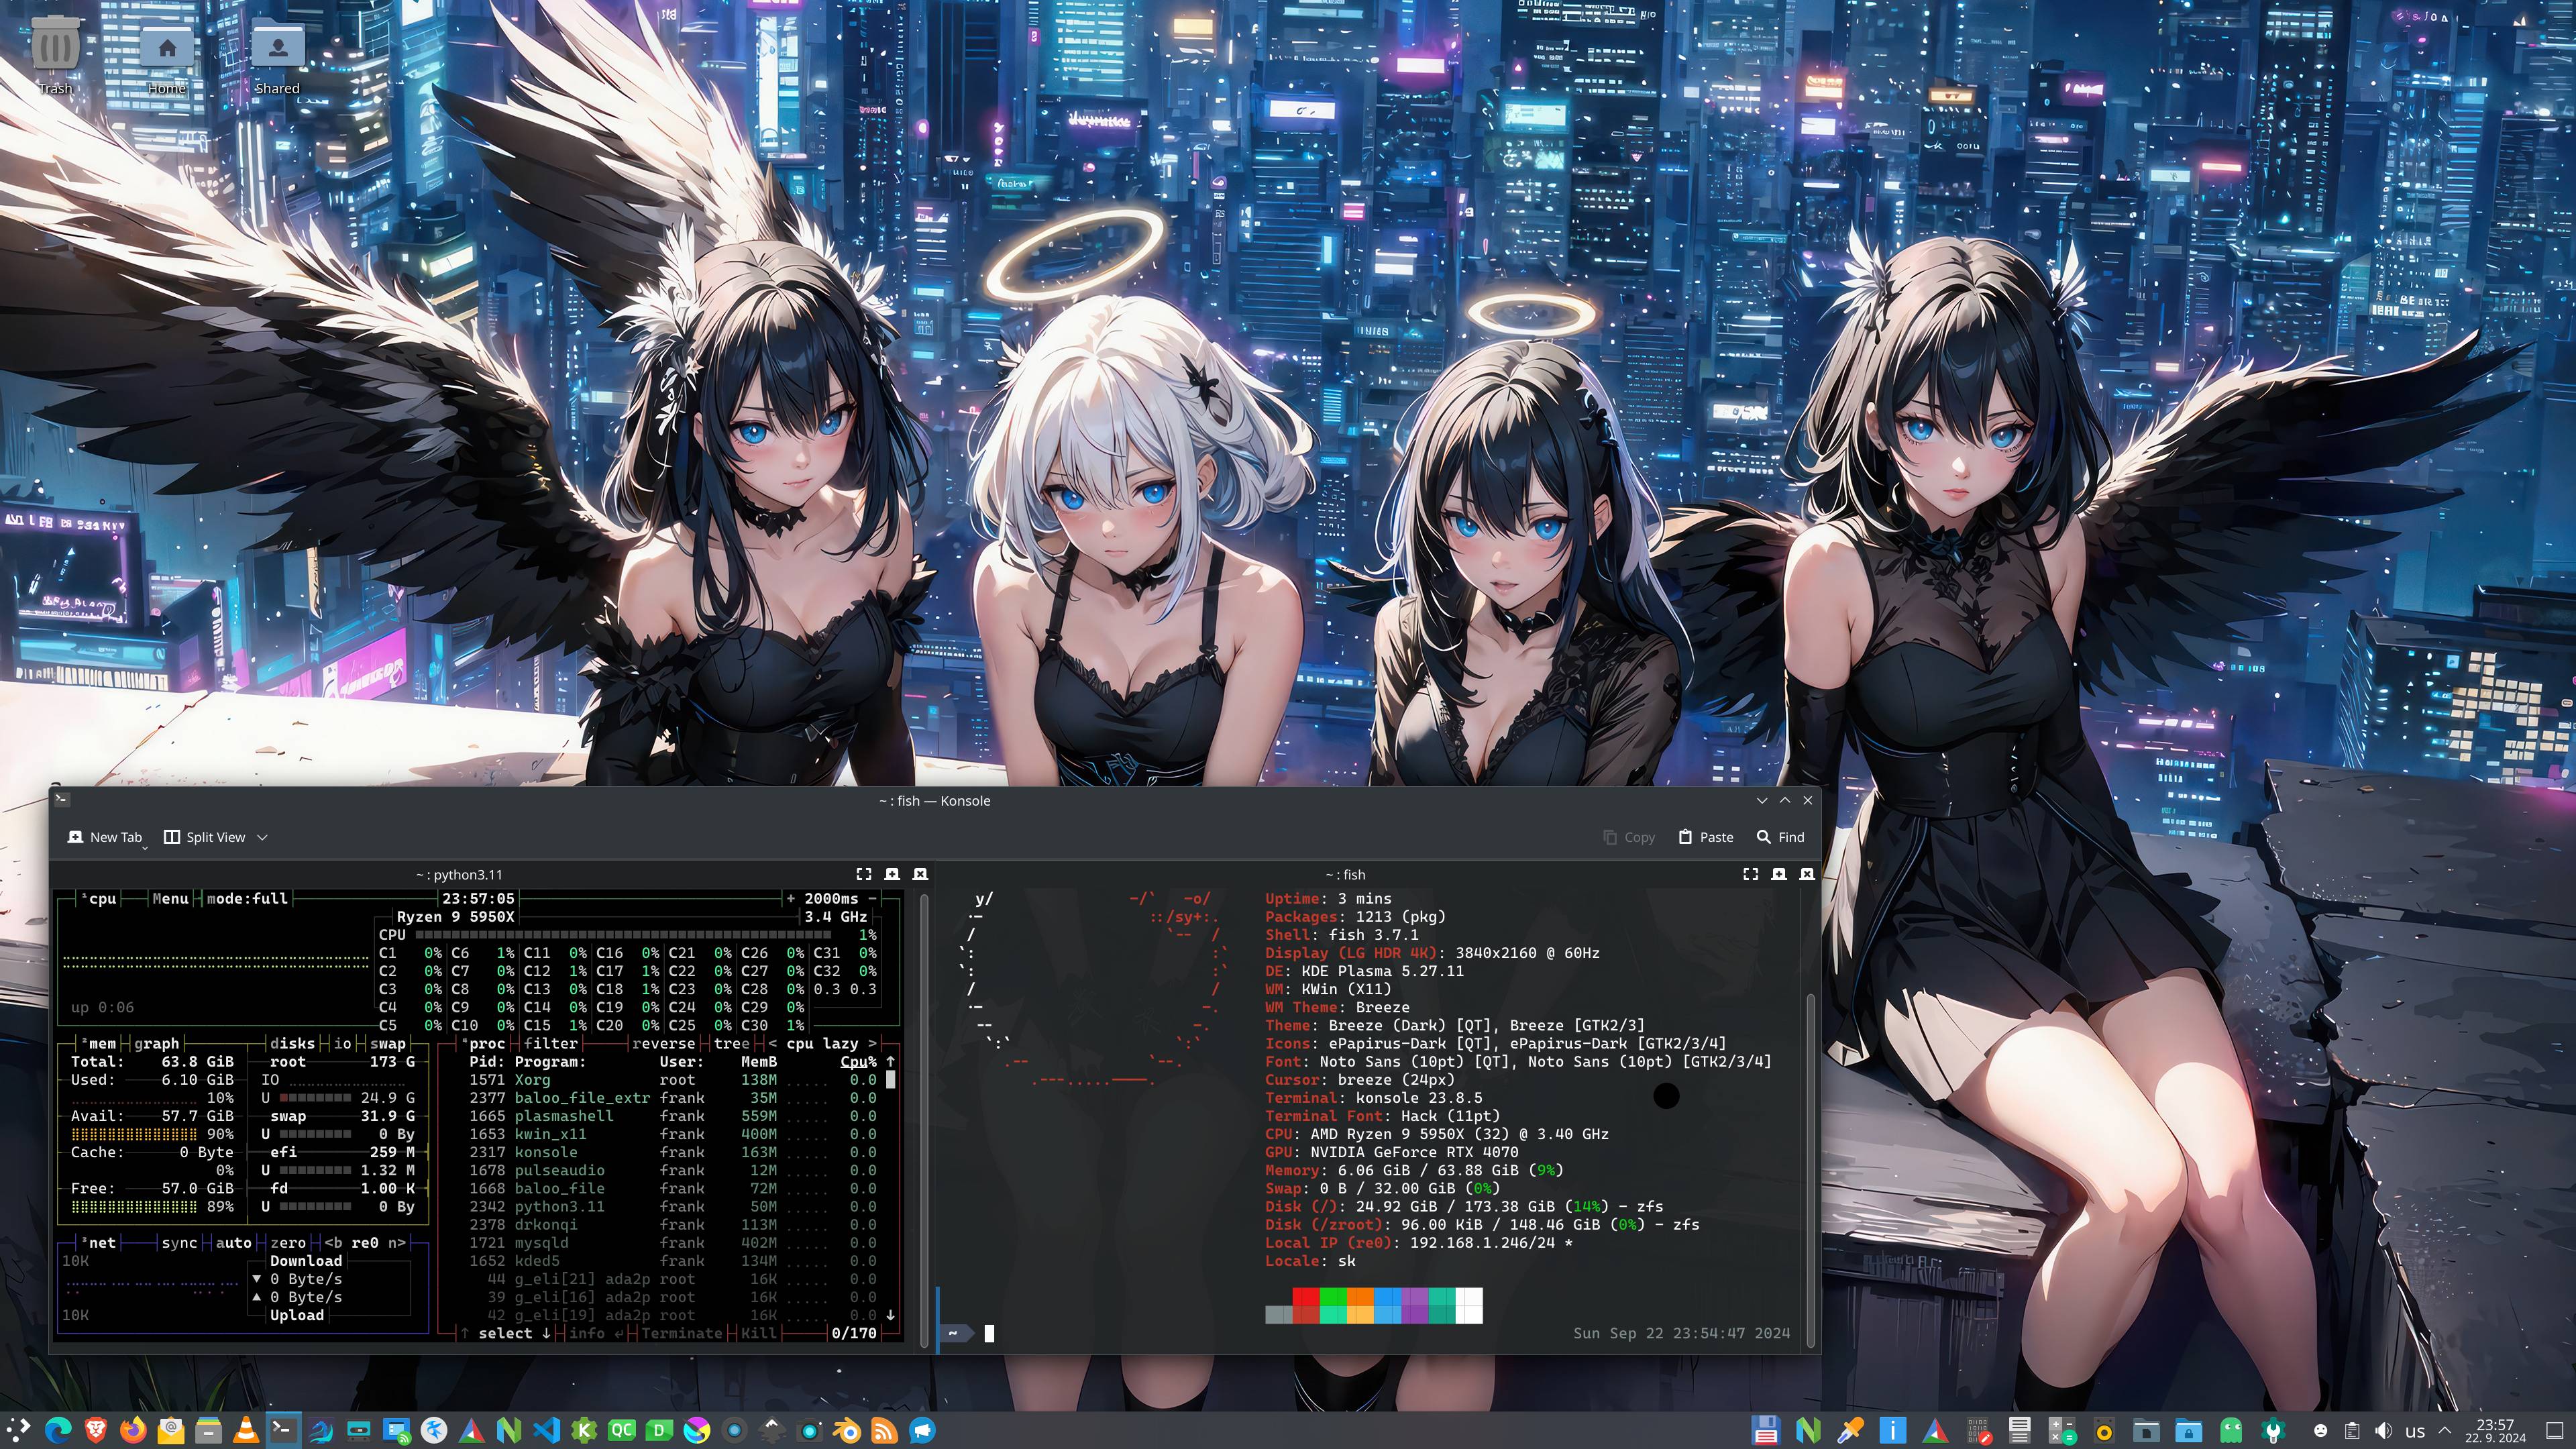Open the green ghost tray icon

2231,1430
